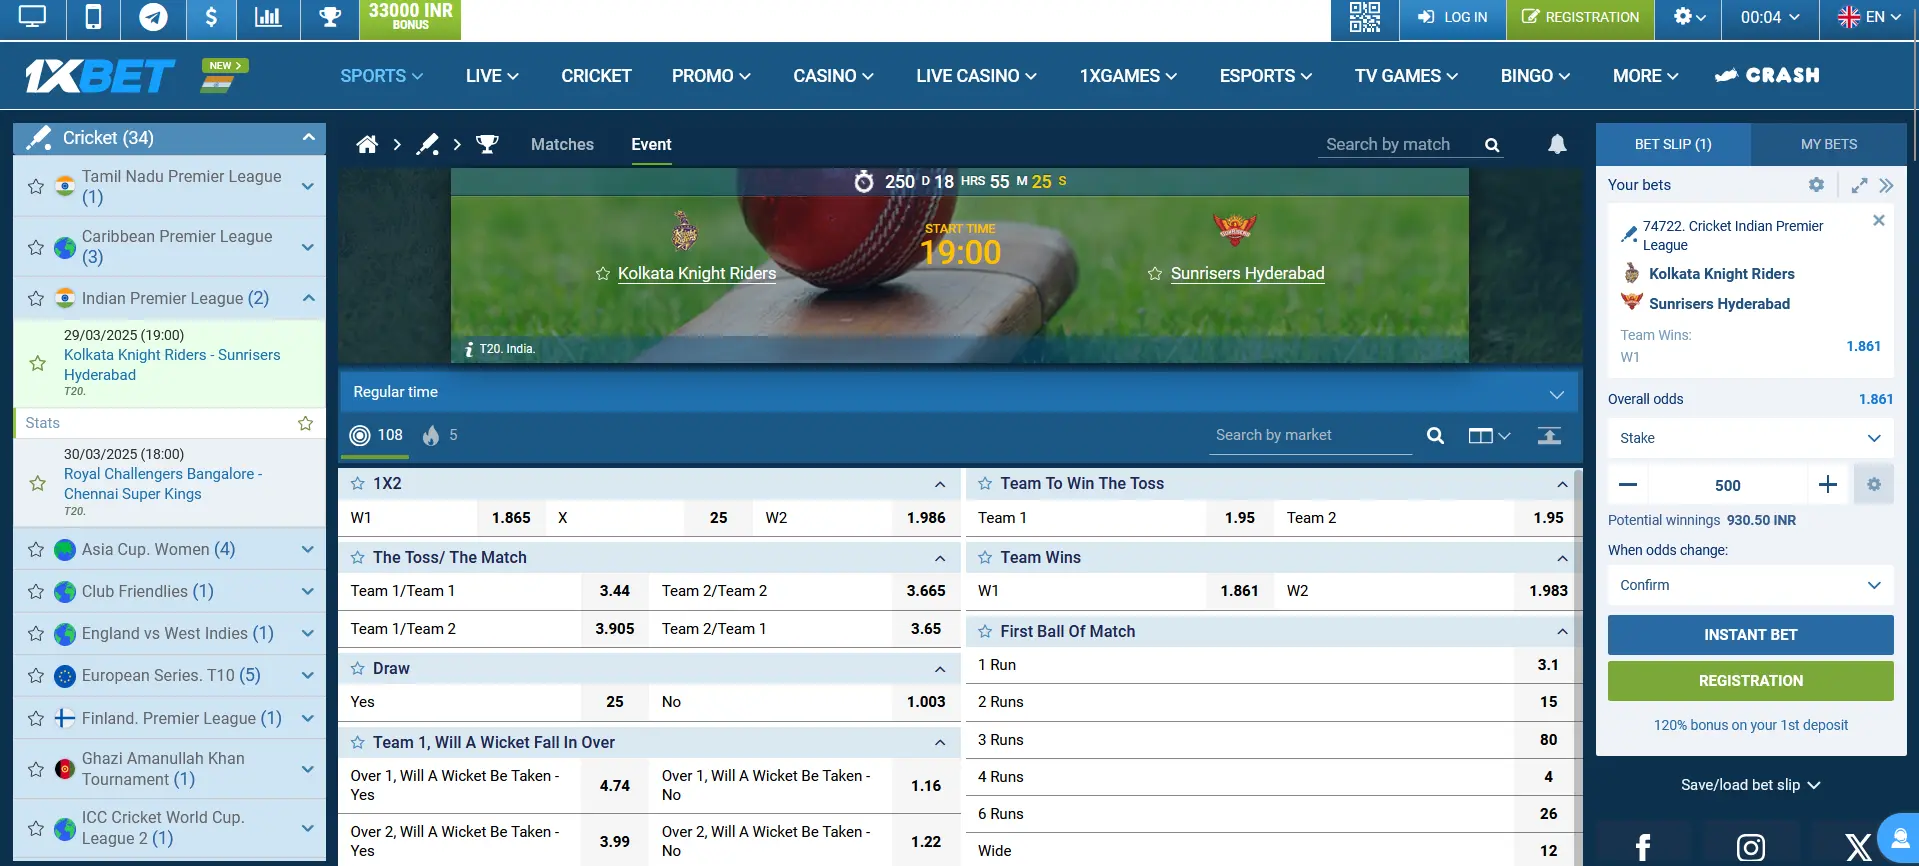Click the INSTANT BET button
Viewport: 1919px width, 866px height.
(1750, 635)
